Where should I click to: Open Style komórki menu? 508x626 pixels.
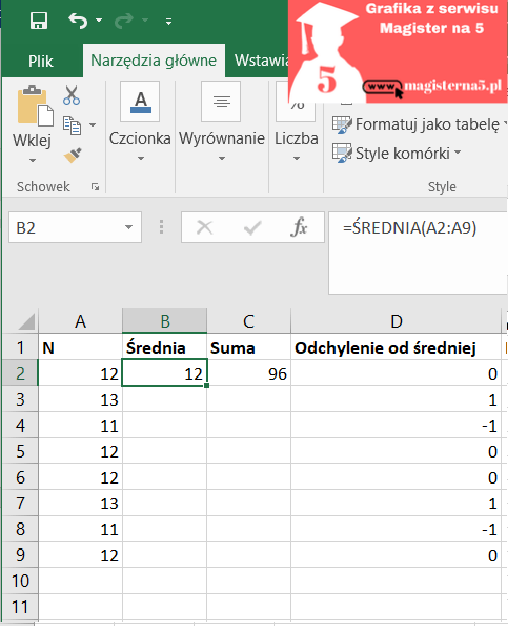pos(397,153)
